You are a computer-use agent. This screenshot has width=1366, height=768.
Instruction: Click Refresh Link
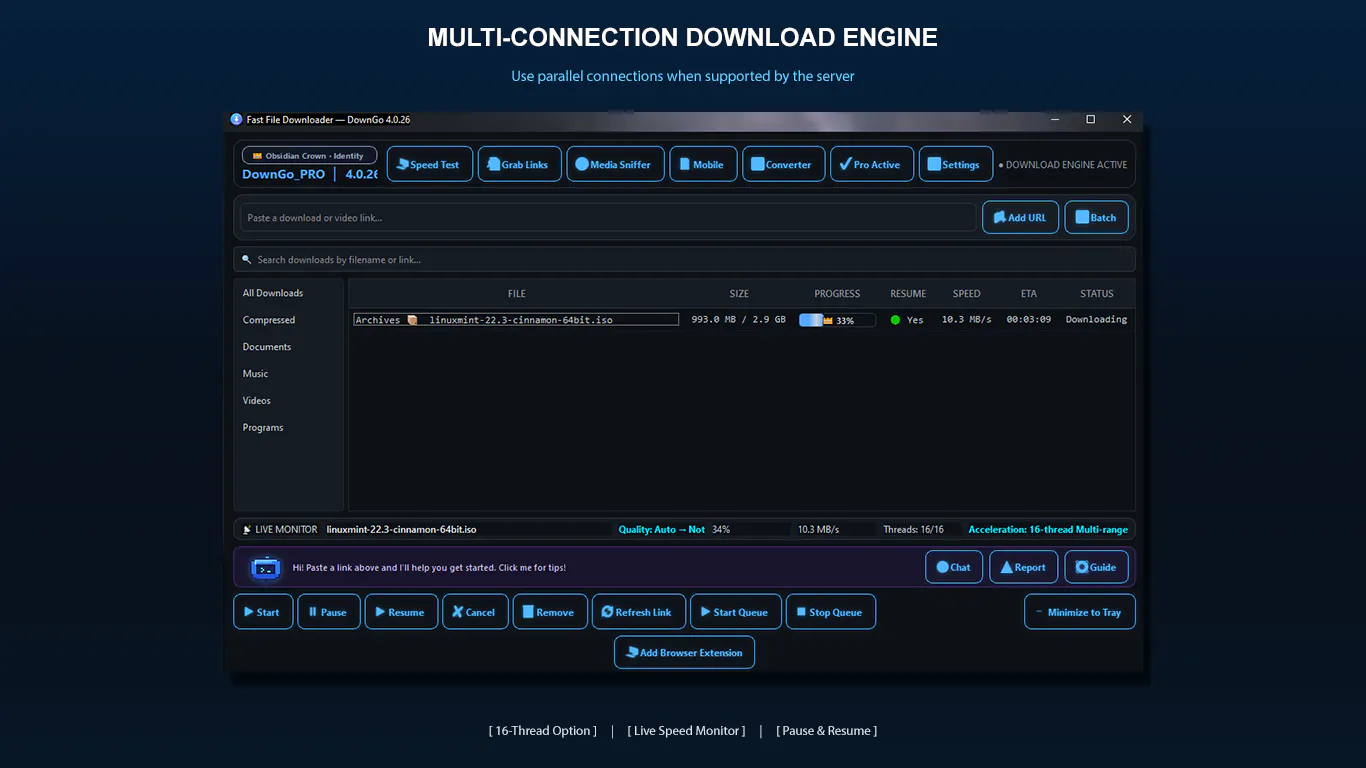638,612
